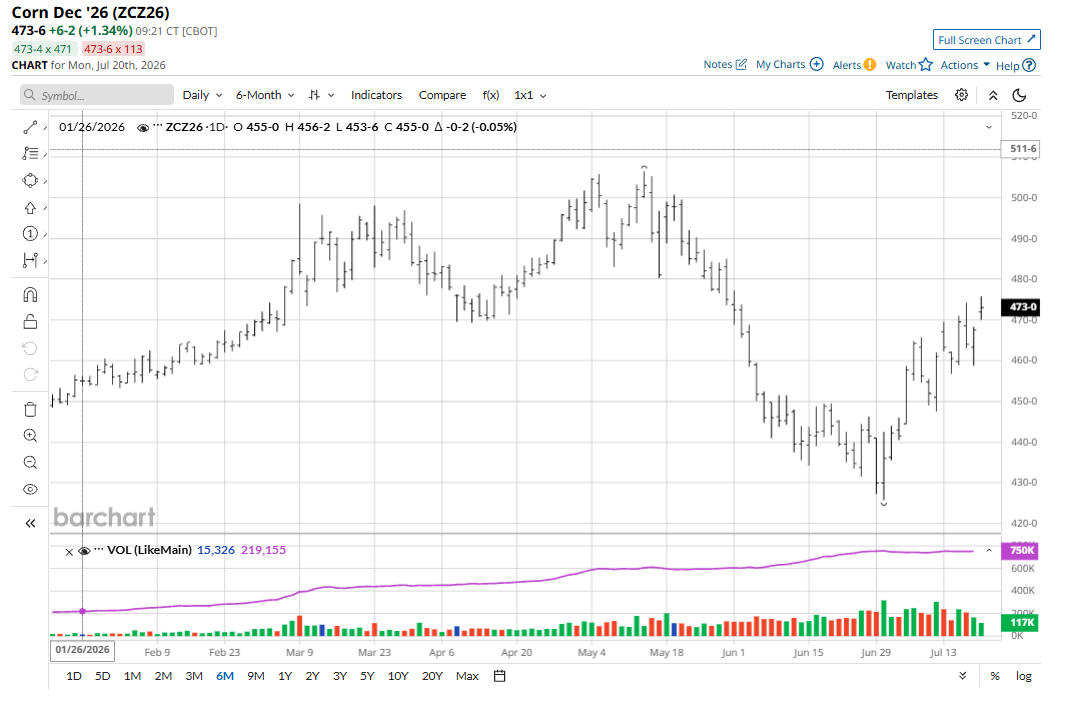
Task: Open the Help link
Action: pos(1015,65)
